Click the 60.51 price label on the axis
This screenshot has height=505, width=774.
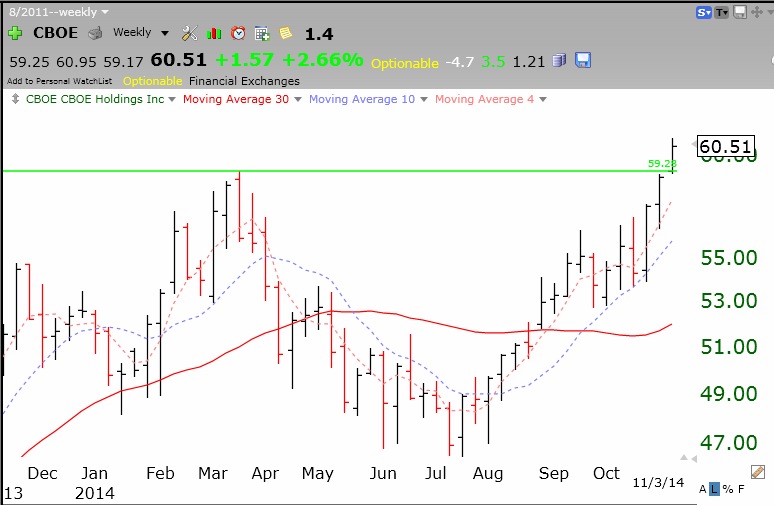tap(726, 146)
